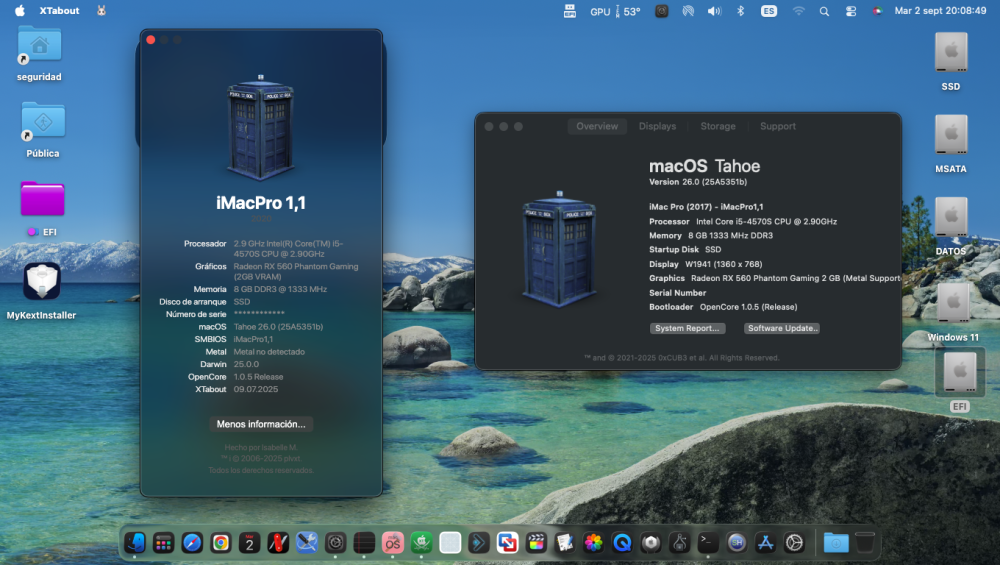
Task: Click the Procesador value in XTabout
Action: click(288, 249)
